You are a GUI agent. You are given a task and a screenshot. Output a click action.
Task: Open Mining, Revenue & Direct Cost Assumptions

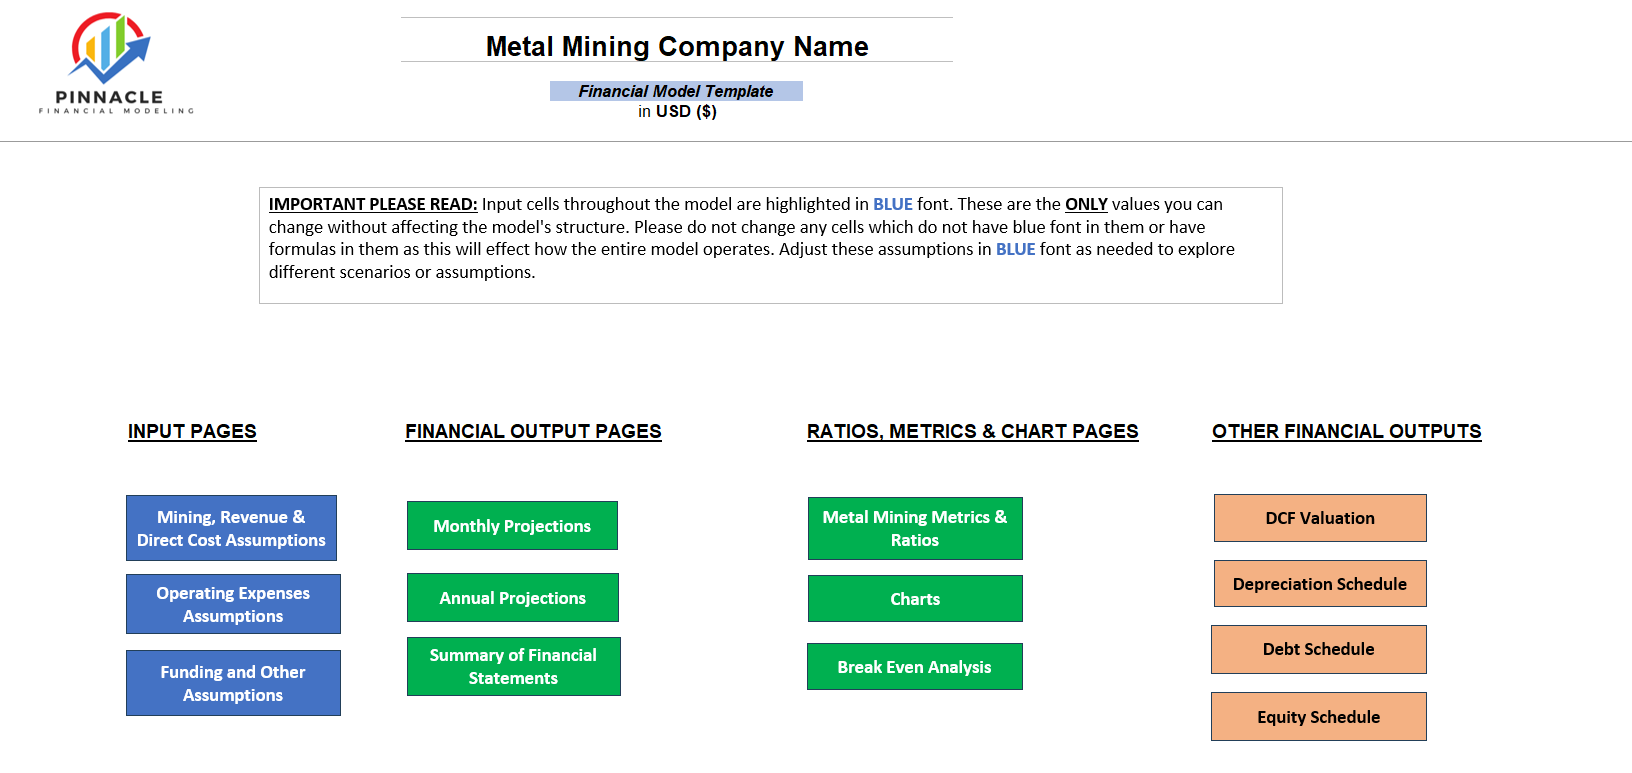pos(231,528)
